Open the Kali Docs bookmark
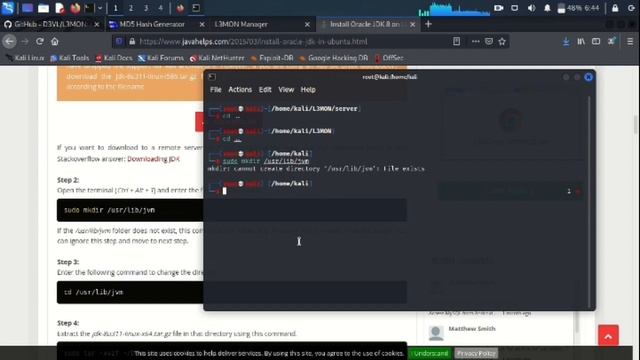 (x=114, y=58)
